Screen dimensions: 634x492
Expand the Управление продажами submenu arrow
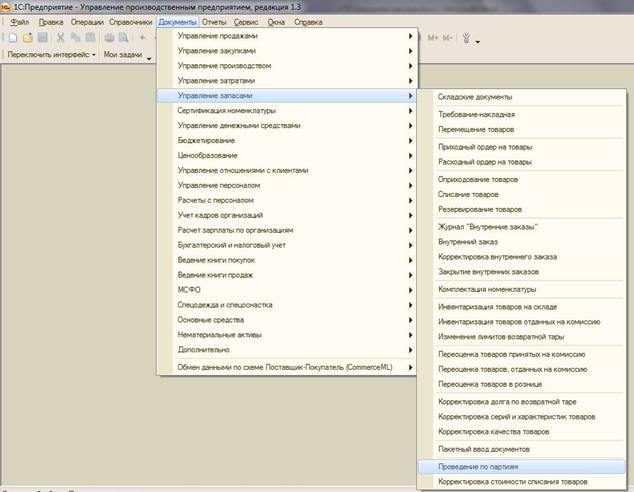pos(410,36)
